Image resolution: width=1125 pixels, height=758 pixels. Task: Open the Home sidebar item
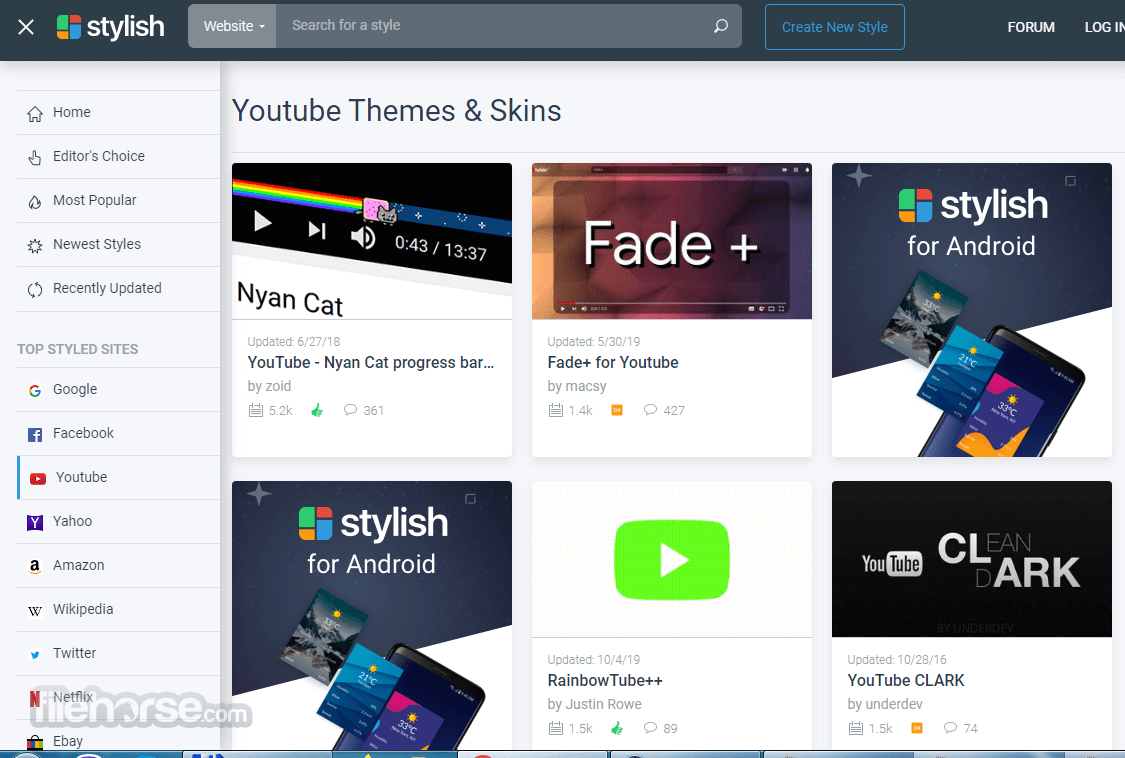pos(118,113)
